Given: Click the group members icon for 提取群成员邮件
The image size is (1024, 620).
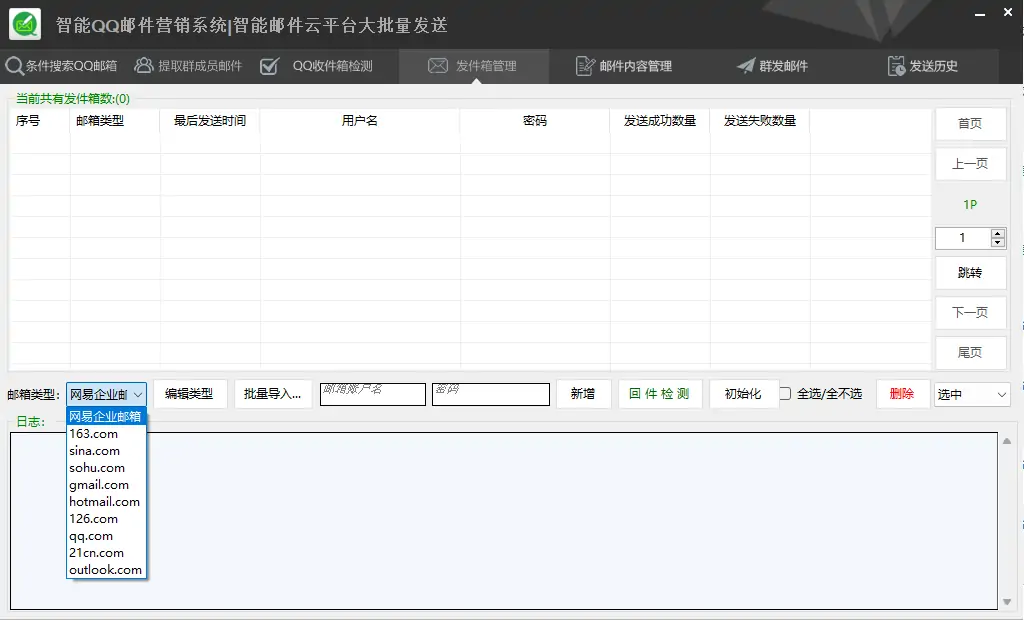Looking at the screenshot, I should click(x=144, y=65).
